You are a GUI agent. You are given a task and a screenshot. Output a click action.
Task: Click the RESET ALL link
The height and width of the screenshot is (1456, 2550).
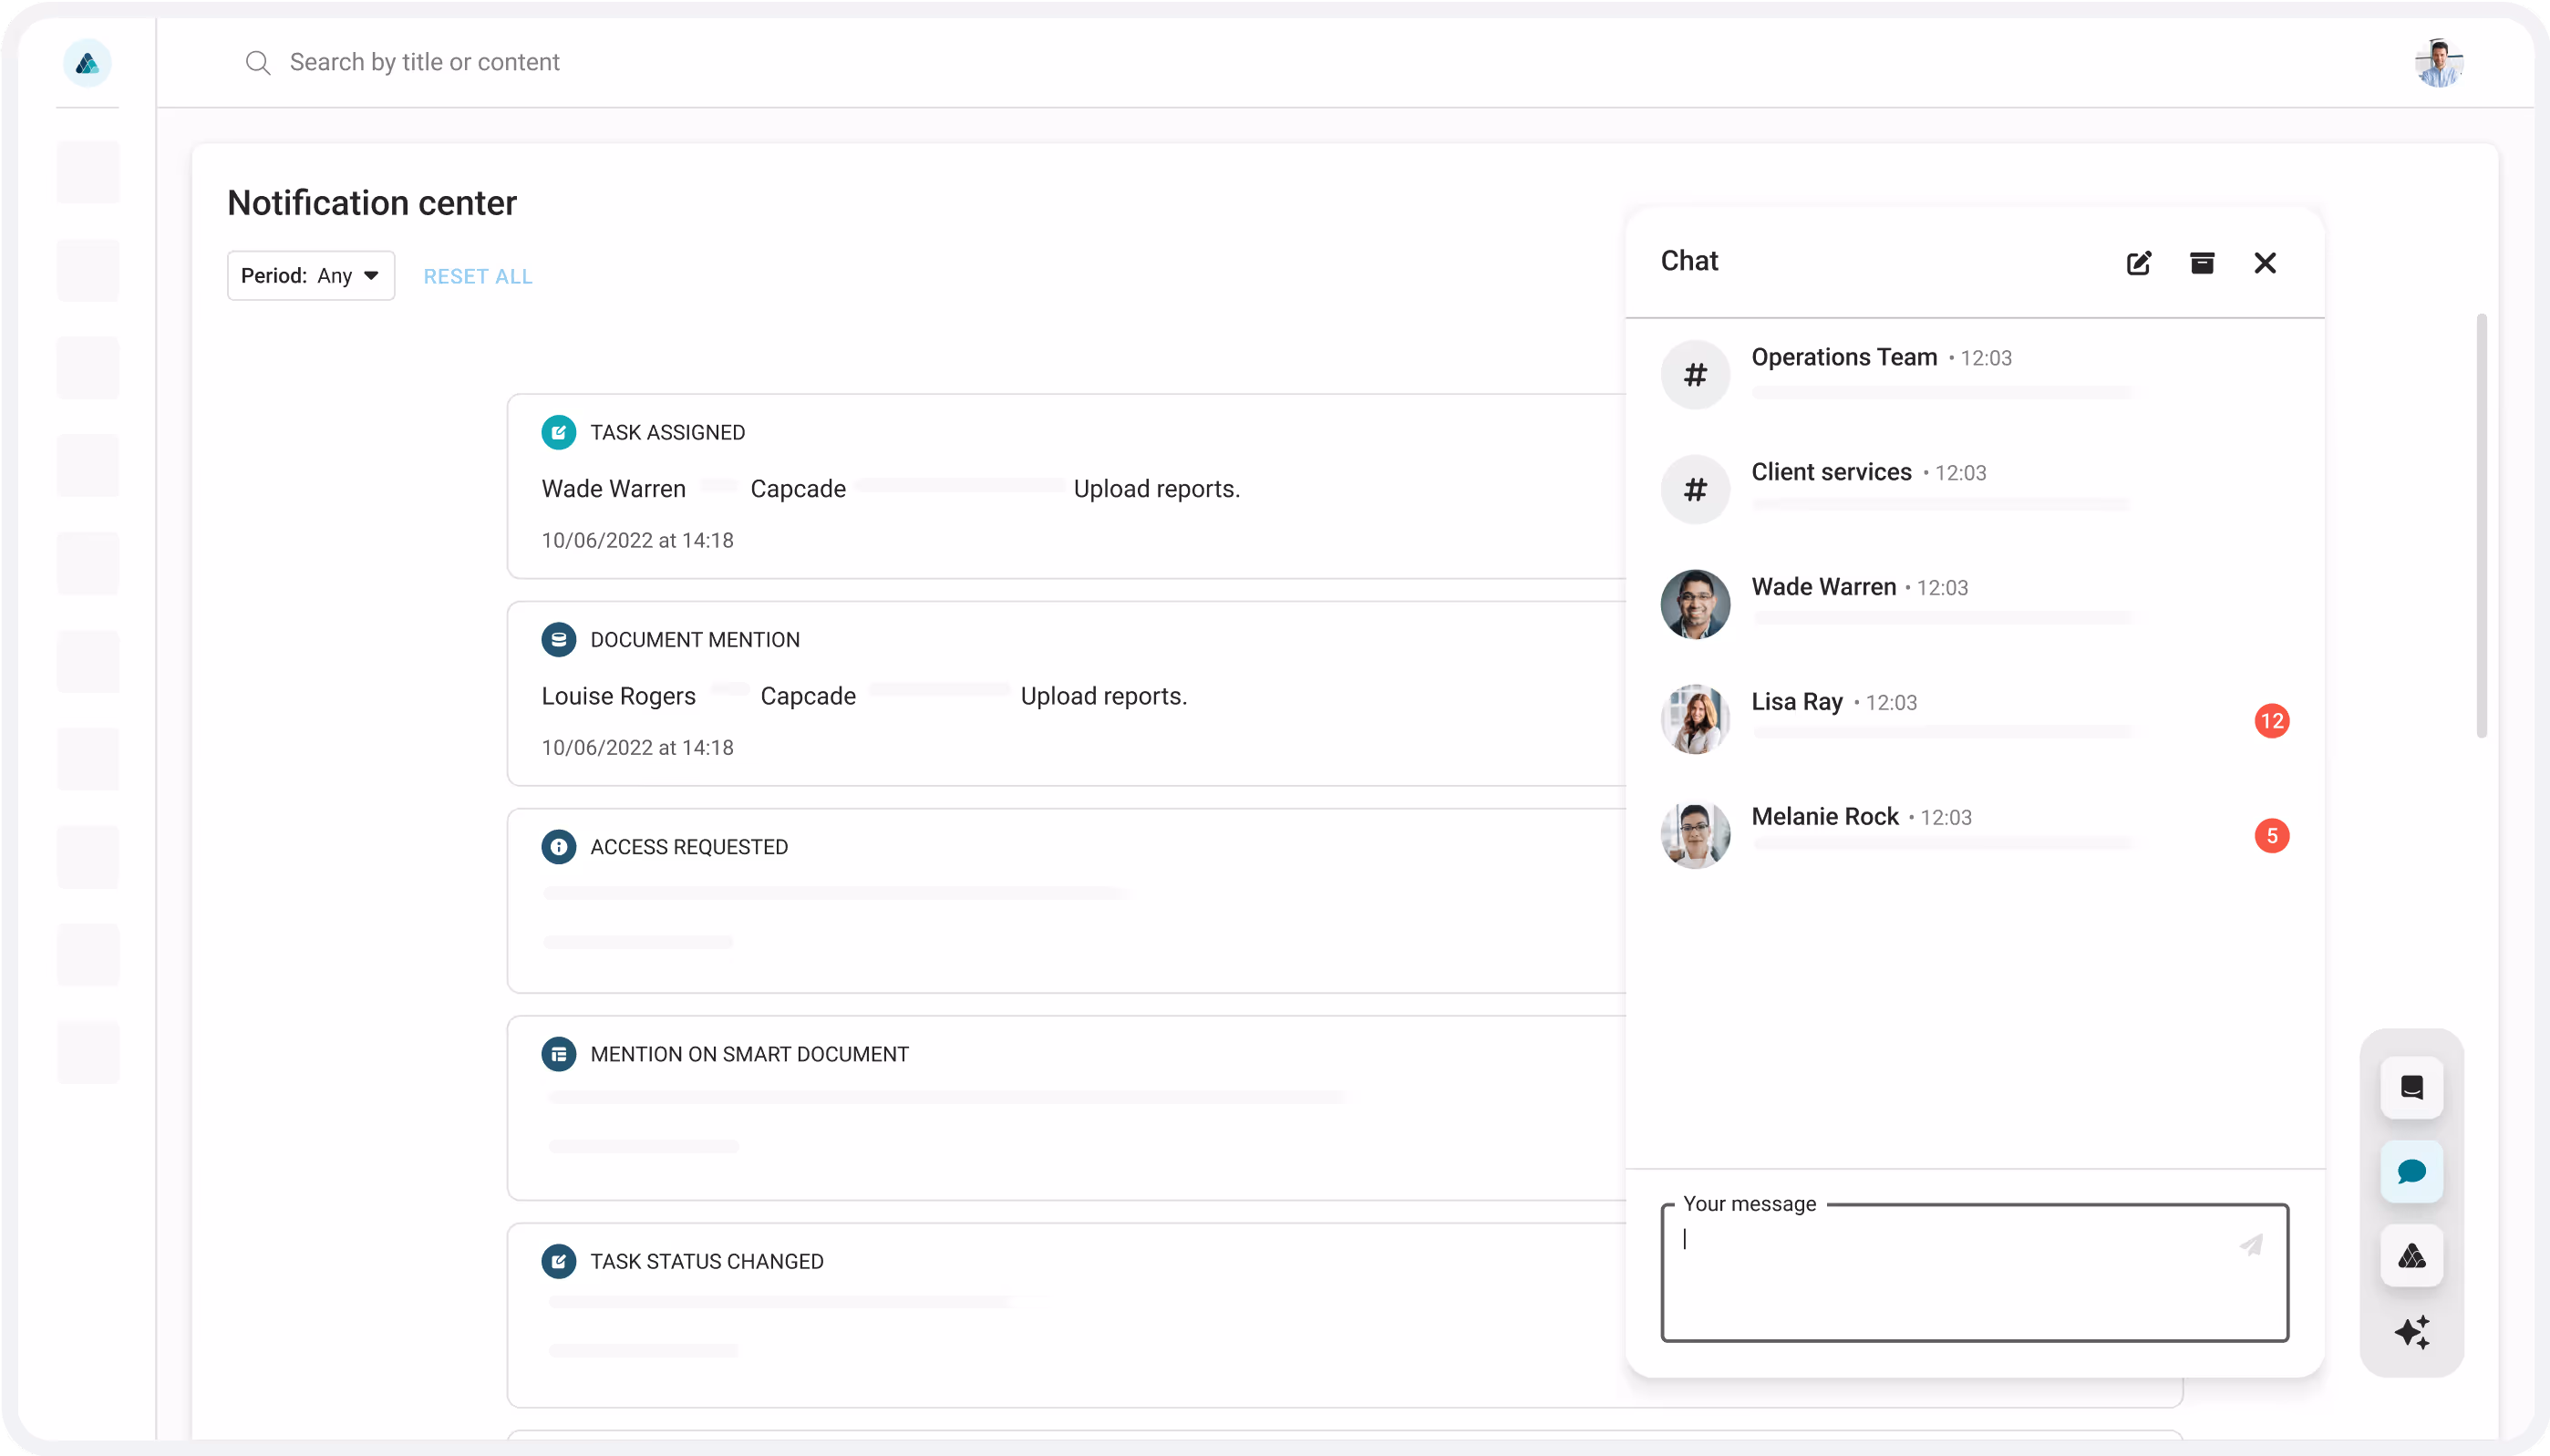477,277
